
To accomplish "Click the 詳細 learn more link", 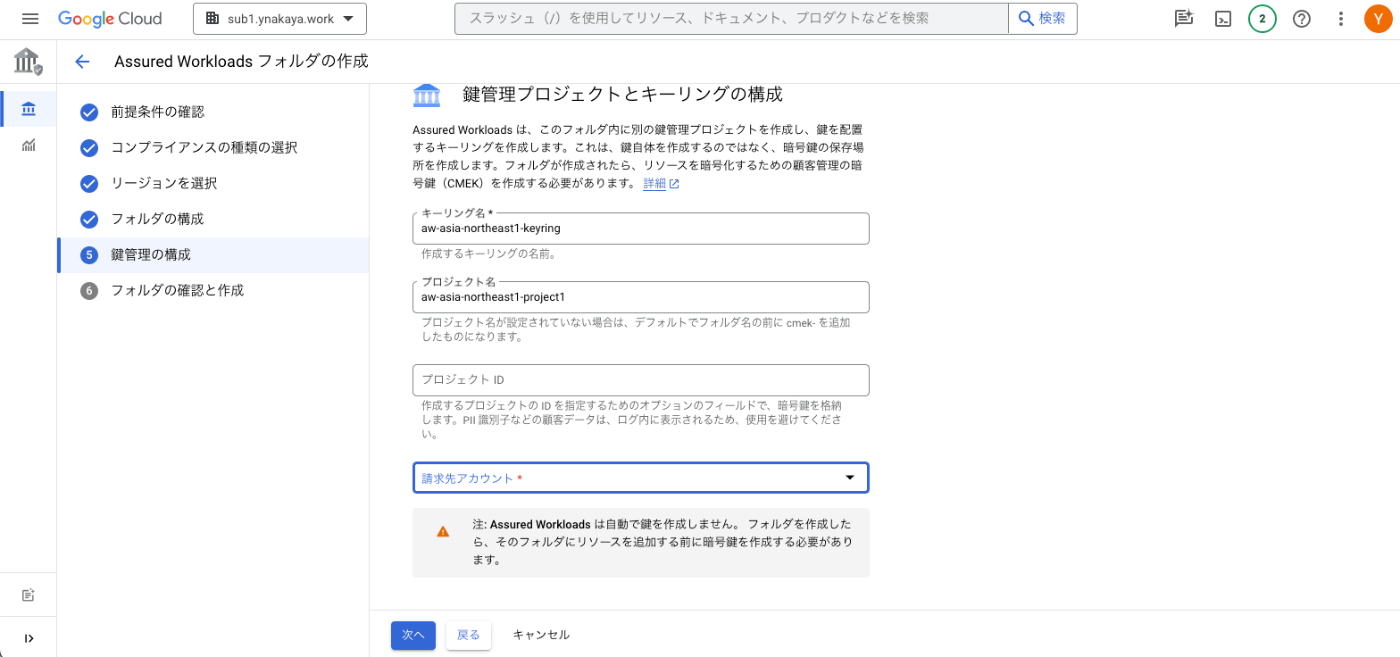I will coord(661,184).
